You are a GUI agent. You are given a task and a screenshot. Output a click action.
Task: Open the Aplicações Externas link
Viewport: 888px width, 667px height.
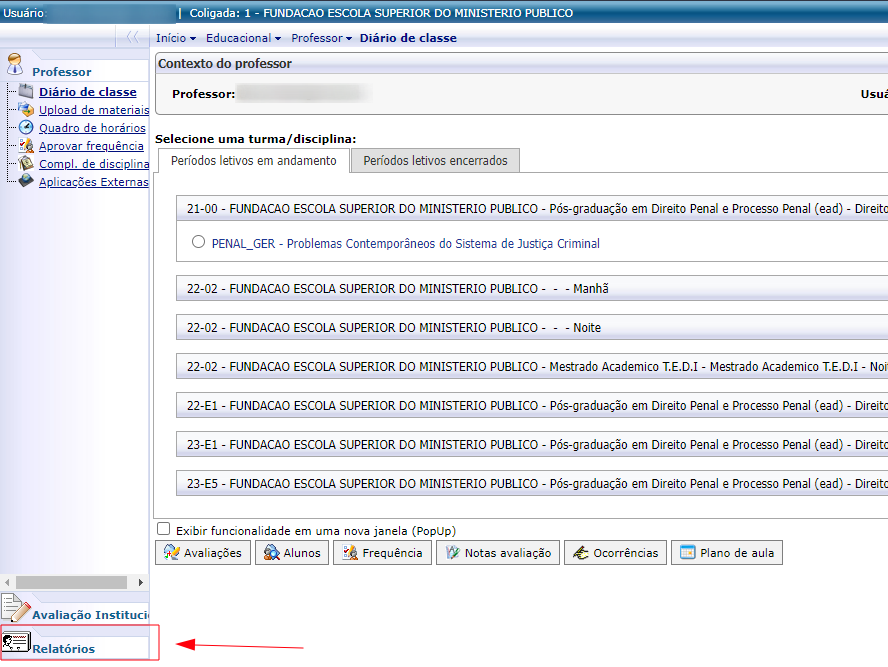[x=94, y=182]
